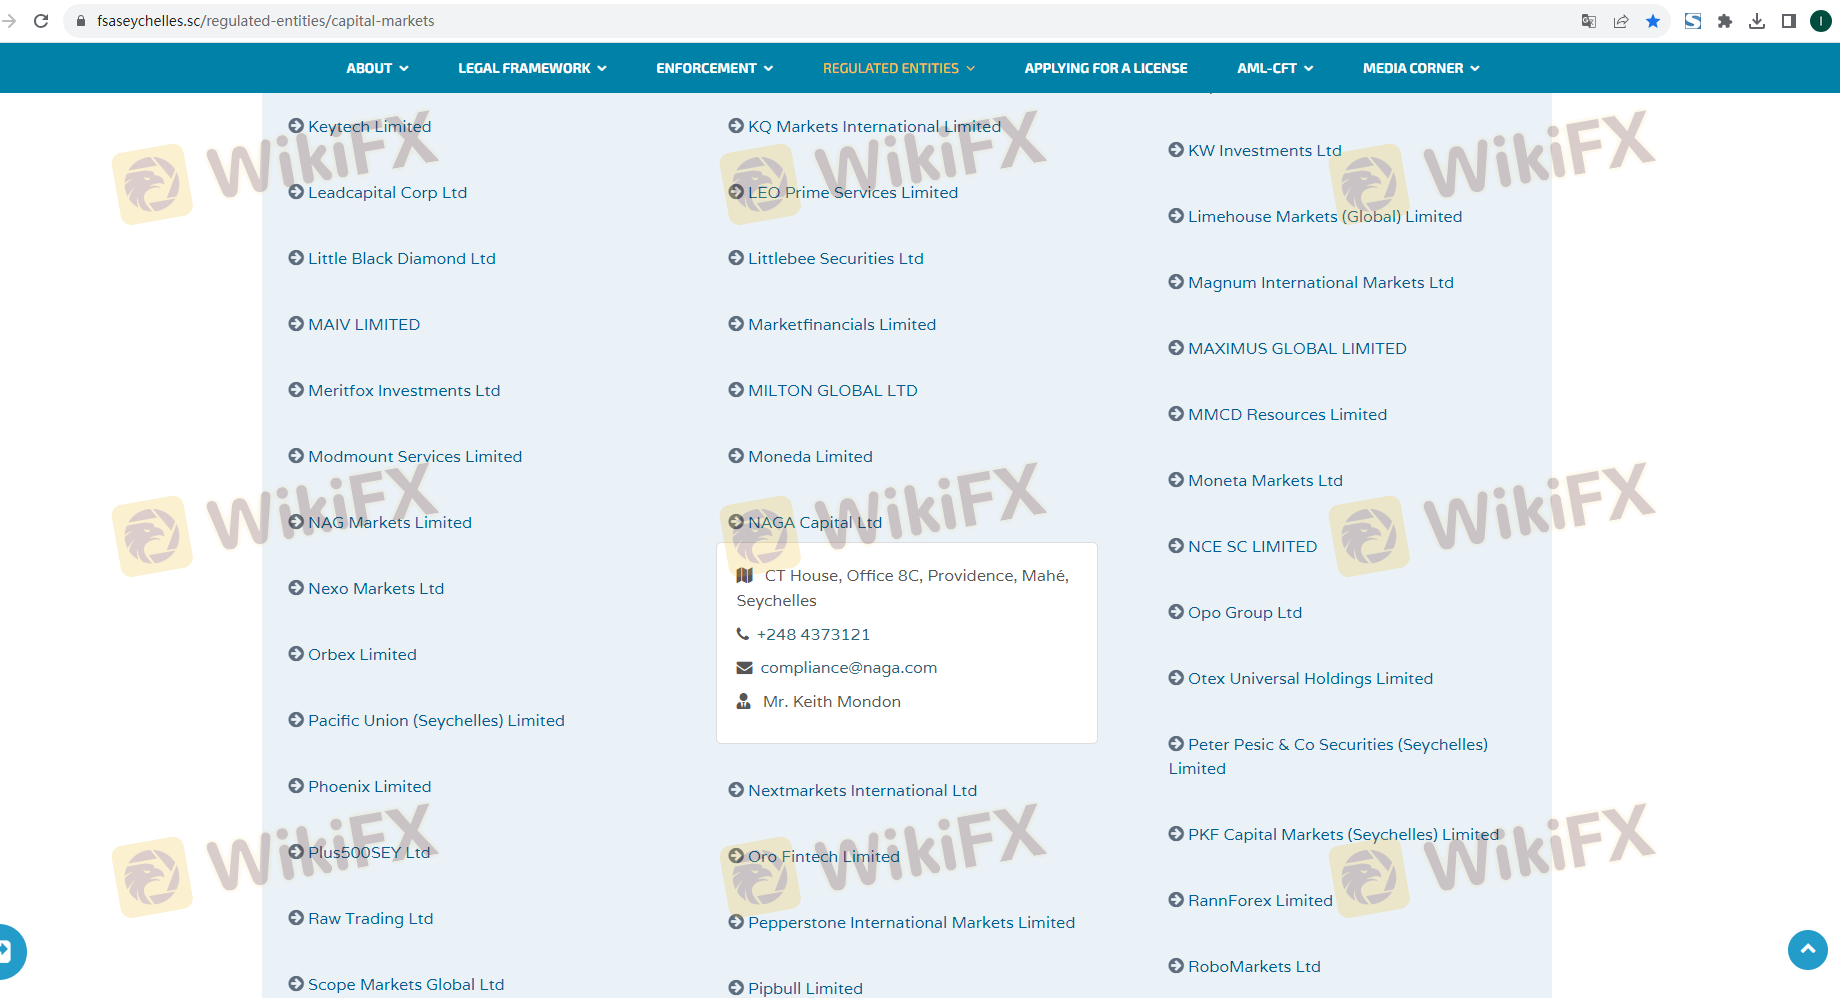Open browser downloads icon
This screenshot has width=1840, height=998.
[1757, 21]
